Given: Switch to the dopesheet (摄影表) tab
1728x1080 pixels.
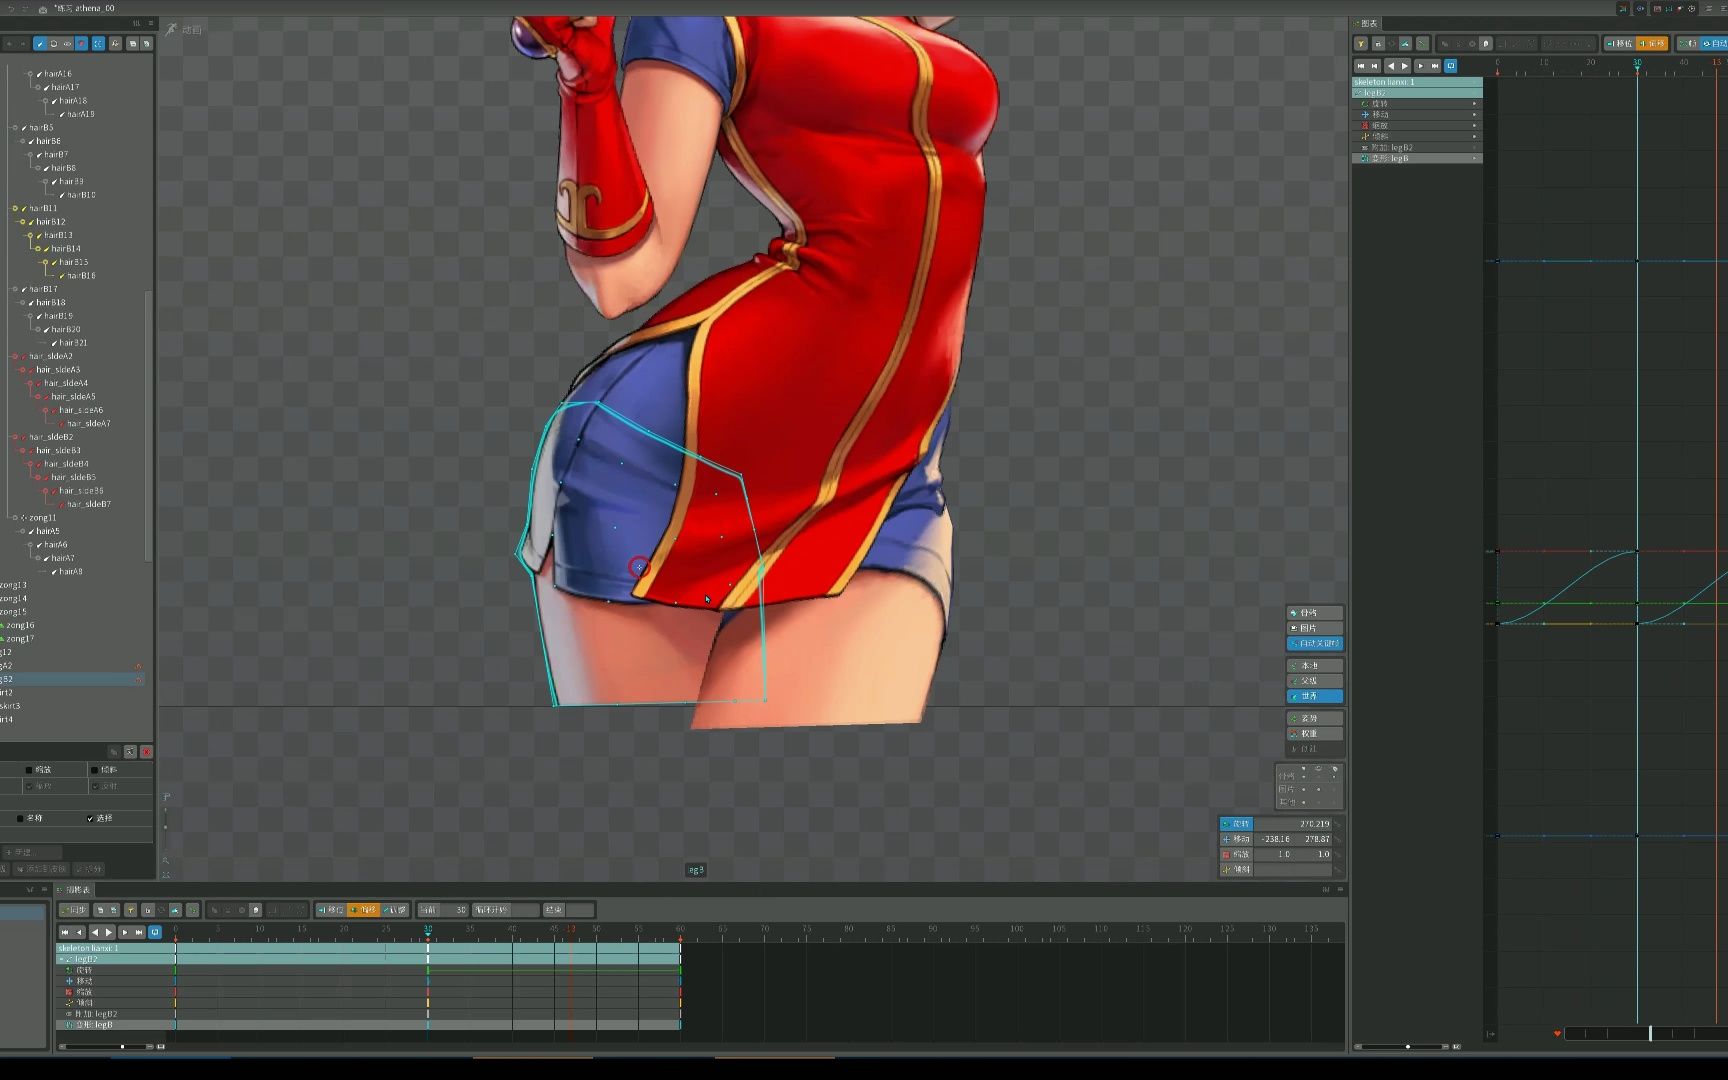Looking at the screenshot, I should tap(77, 890).
